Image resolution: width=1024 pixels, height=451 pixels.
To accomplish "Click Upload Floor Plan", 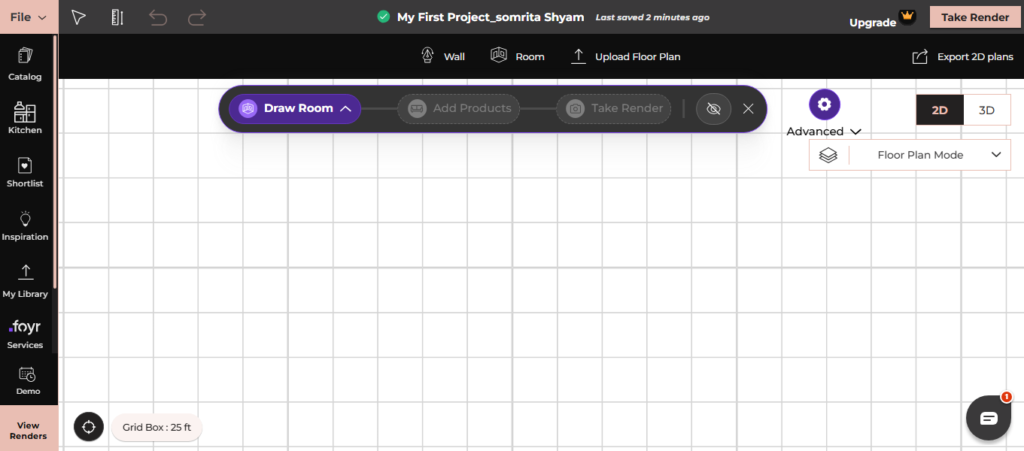I will pyautogui.click(x=626, y=56).
